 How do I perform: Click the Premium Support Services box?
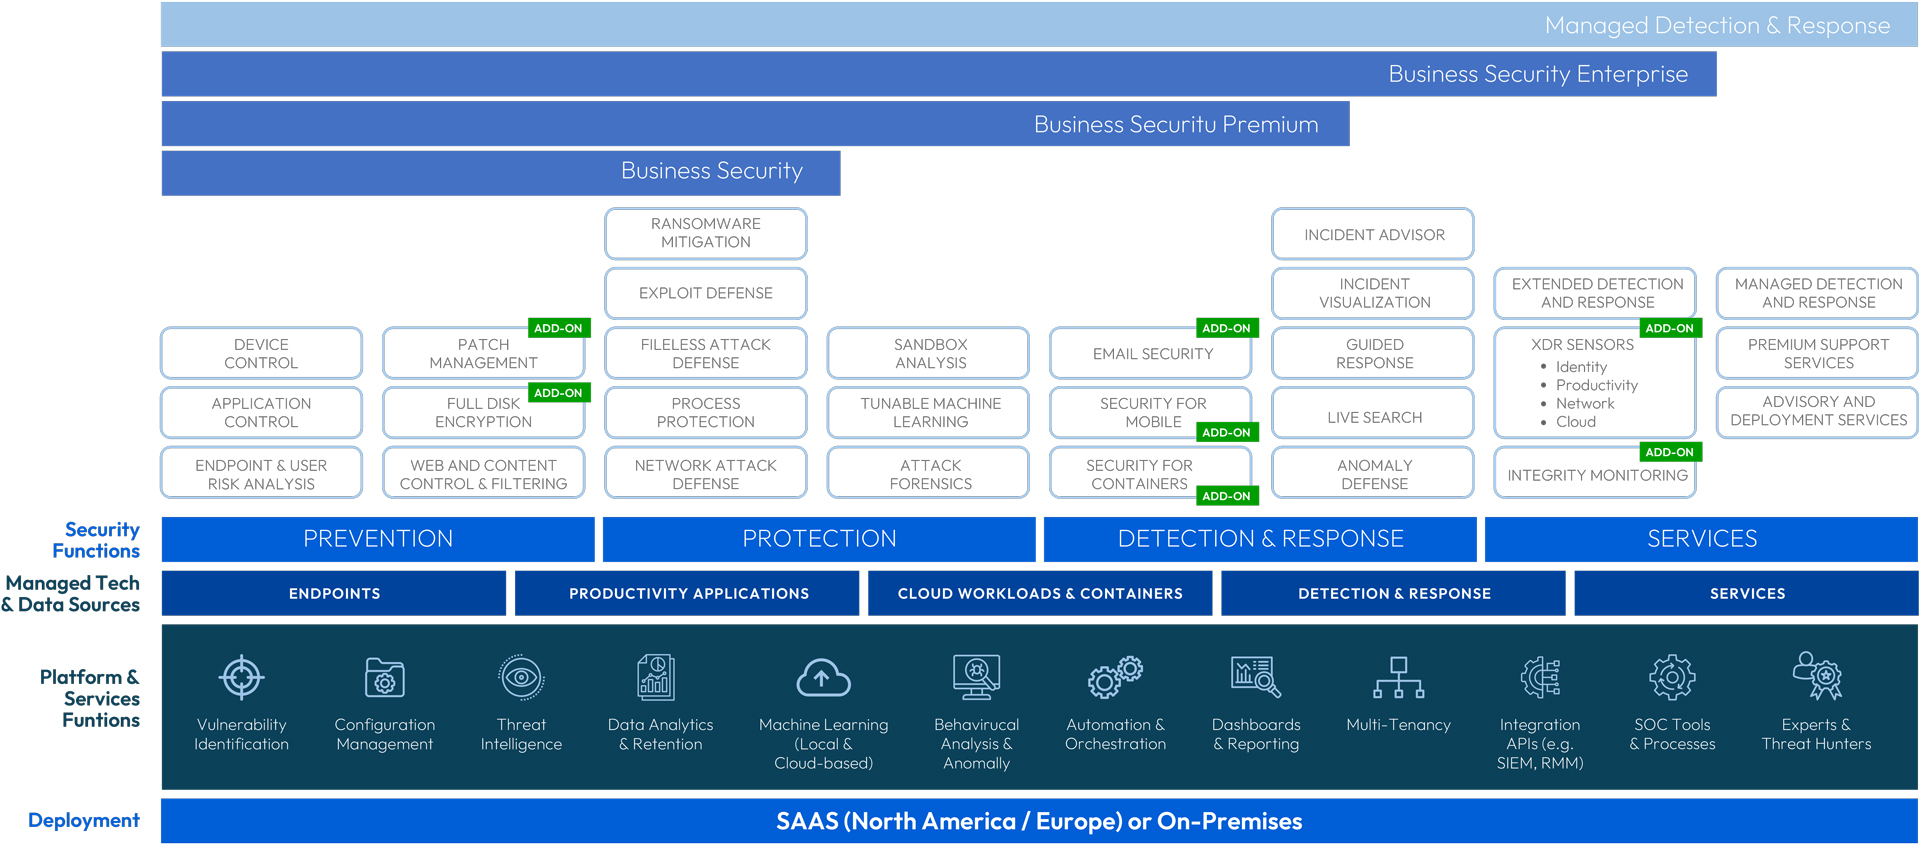click(1818, 353)
